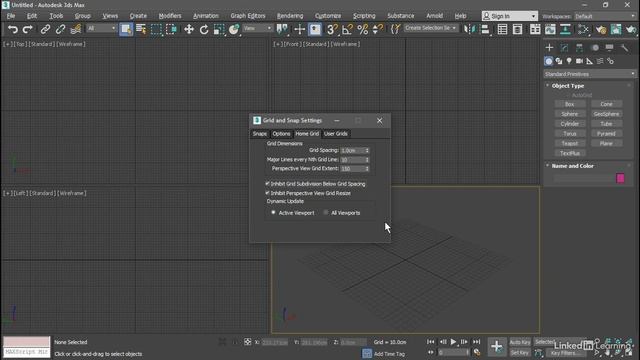Image resolution: width=640 pixels, height=360 pixels.
Task: Open the reference coordinate system View dropdown
Action: (257, 28)
